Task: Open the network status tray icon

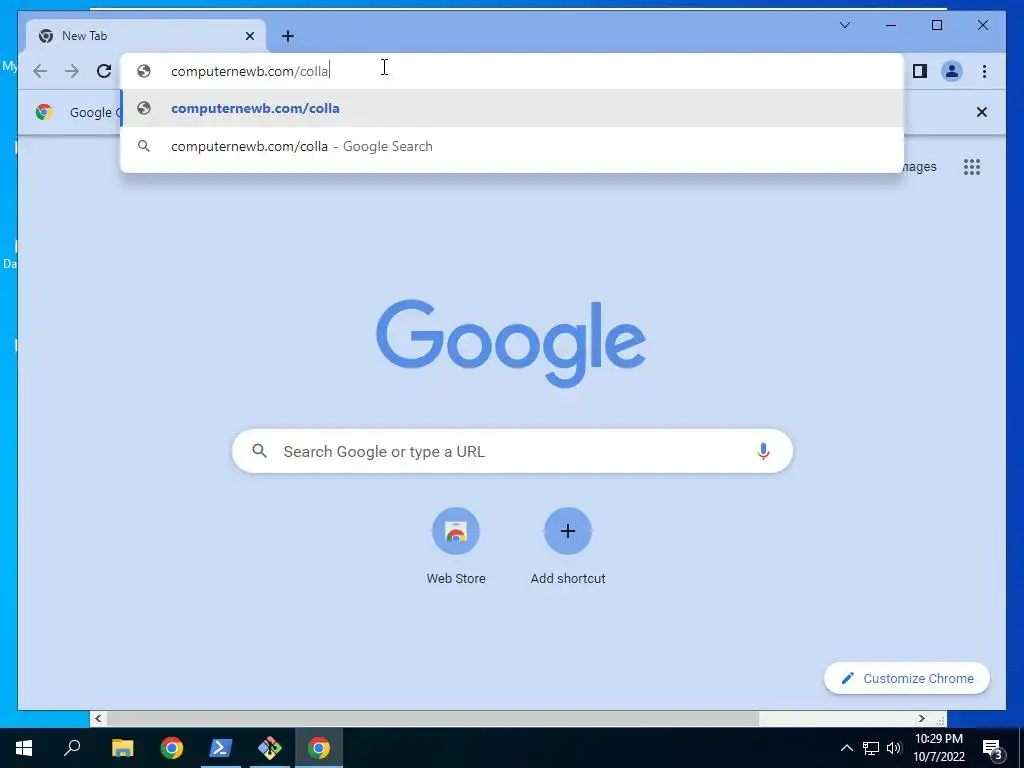Action: (871, 748)
